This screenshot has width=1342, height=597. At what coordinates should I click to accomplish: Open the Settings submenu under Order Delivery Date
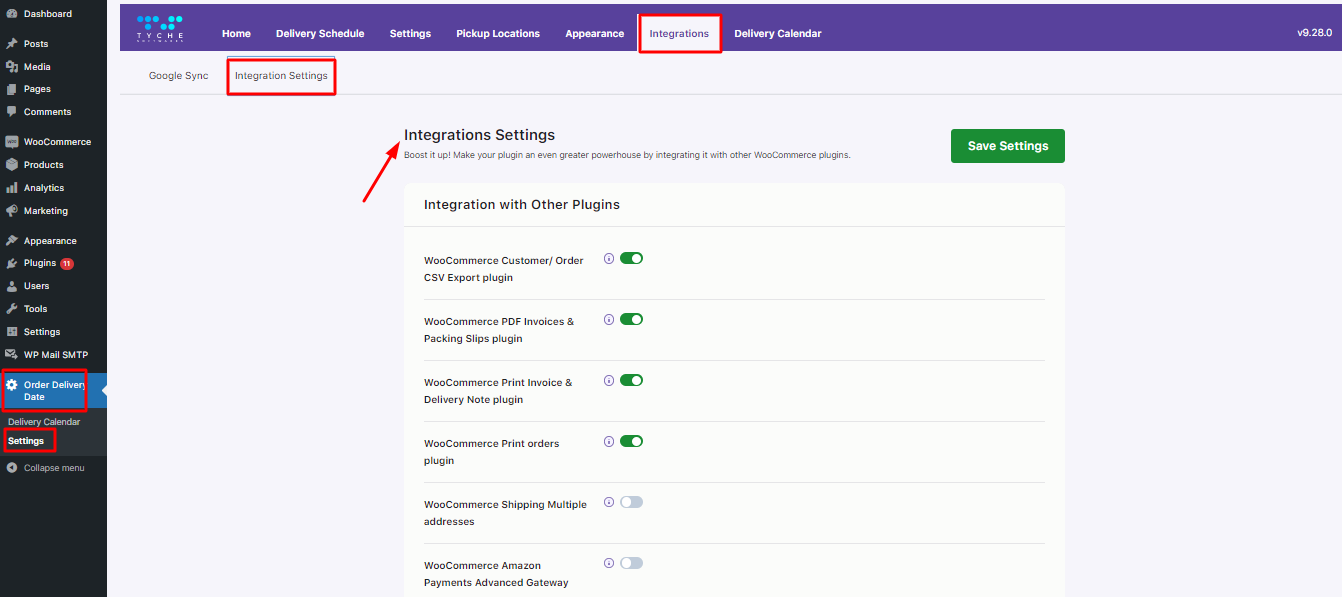click(x=26, y=441)
